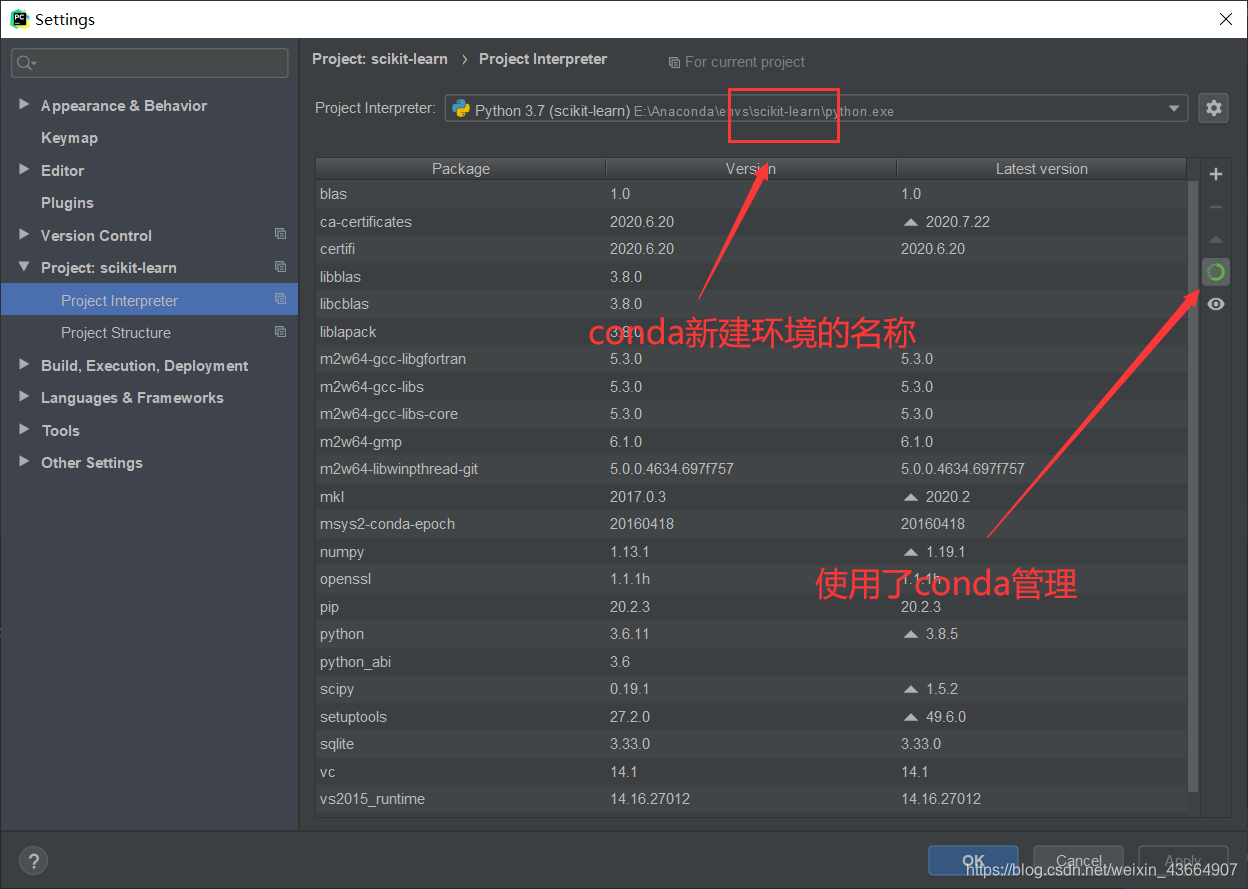Click the upgrade arrow in the ca-certificates latest version cell
Image resolution: width=1248 pixels, height=889 pixels.
[x=910, y=222]
